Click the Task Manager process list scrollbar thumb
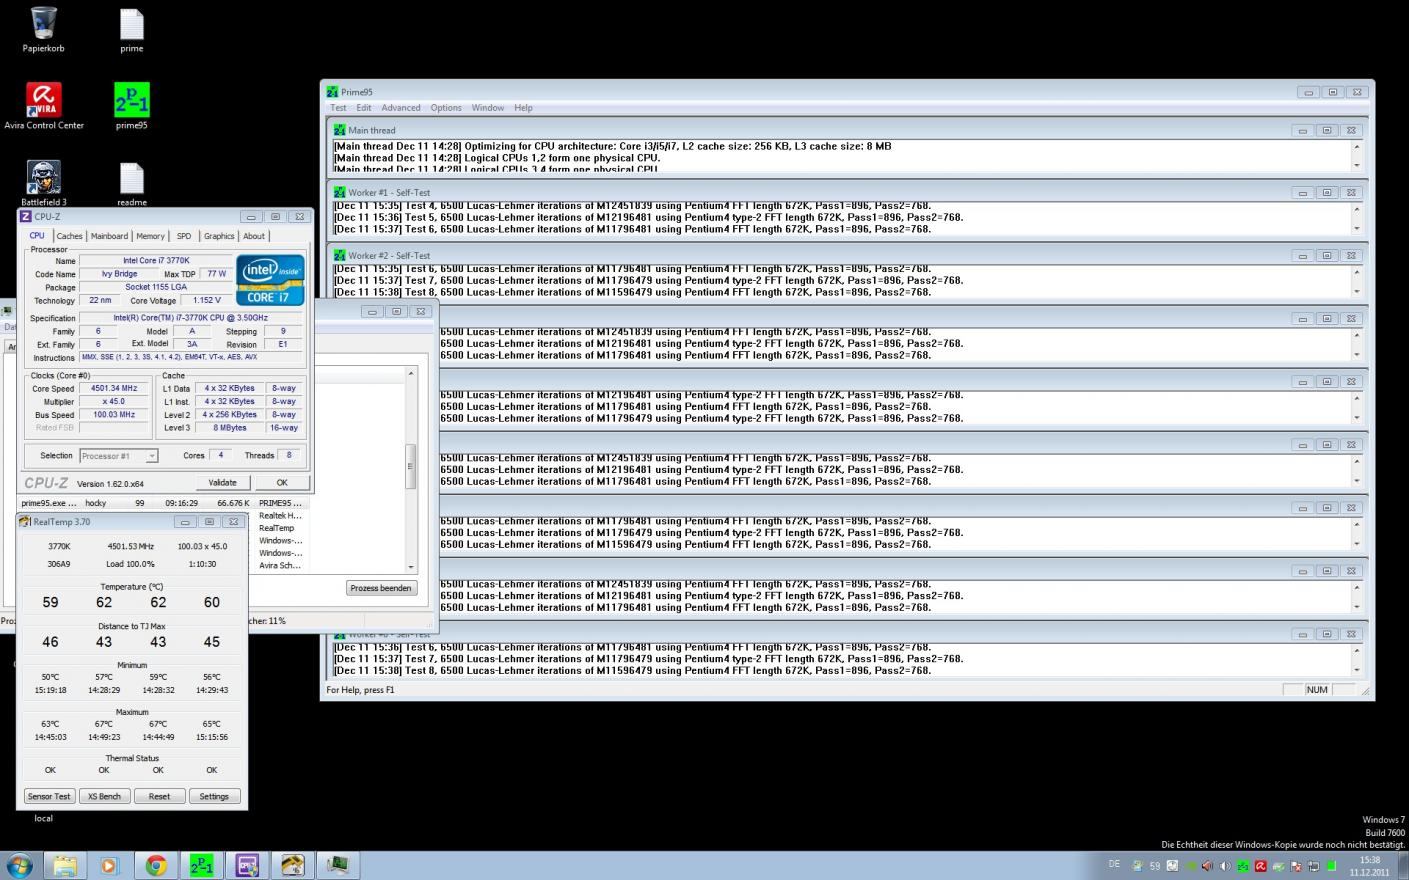Screen dimensions: 1409x880 pyautogui.click(x=410, y=467)
